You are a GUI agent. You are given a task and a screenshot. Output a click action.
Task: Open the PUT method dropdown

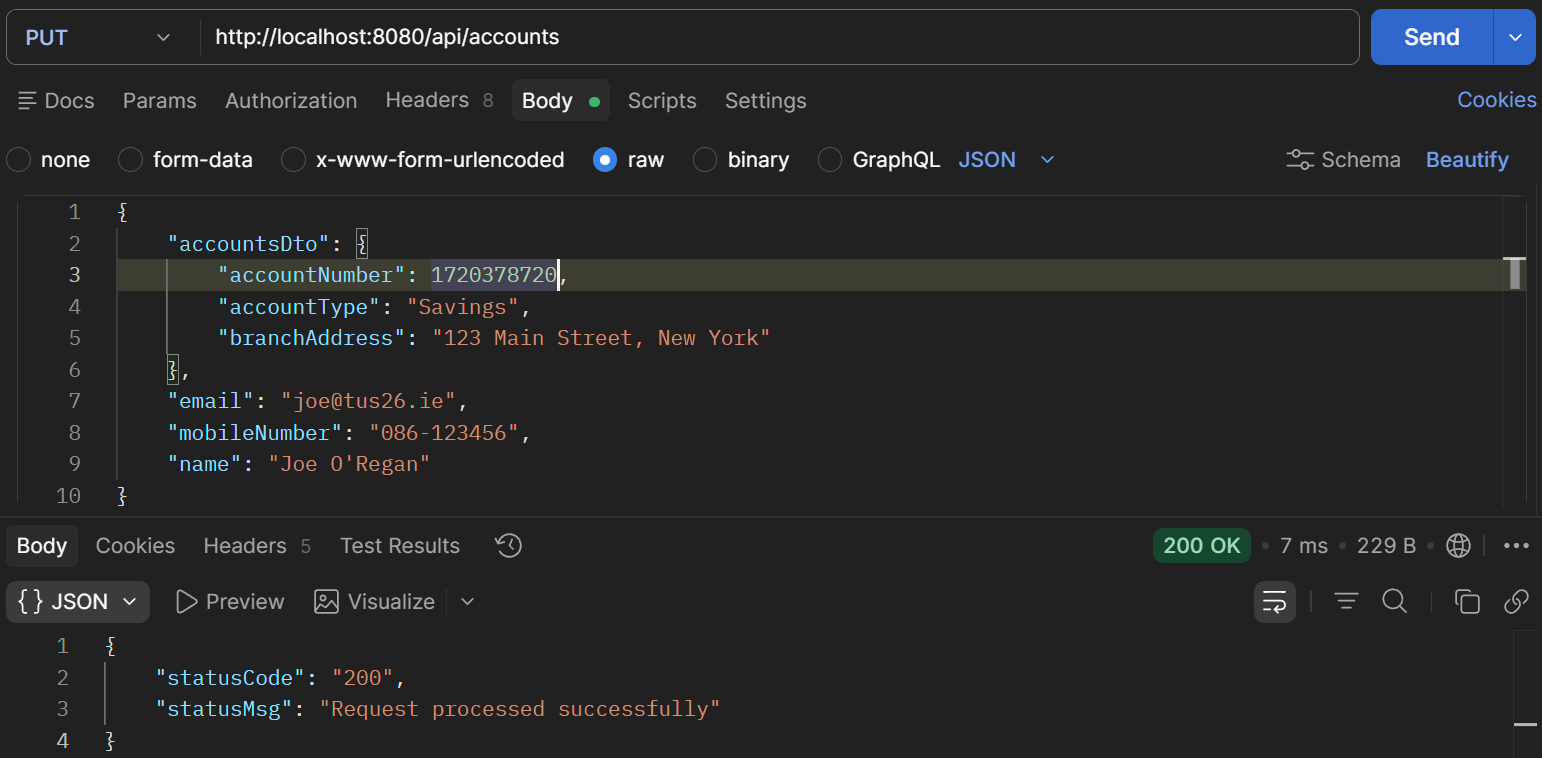(98, 37)
